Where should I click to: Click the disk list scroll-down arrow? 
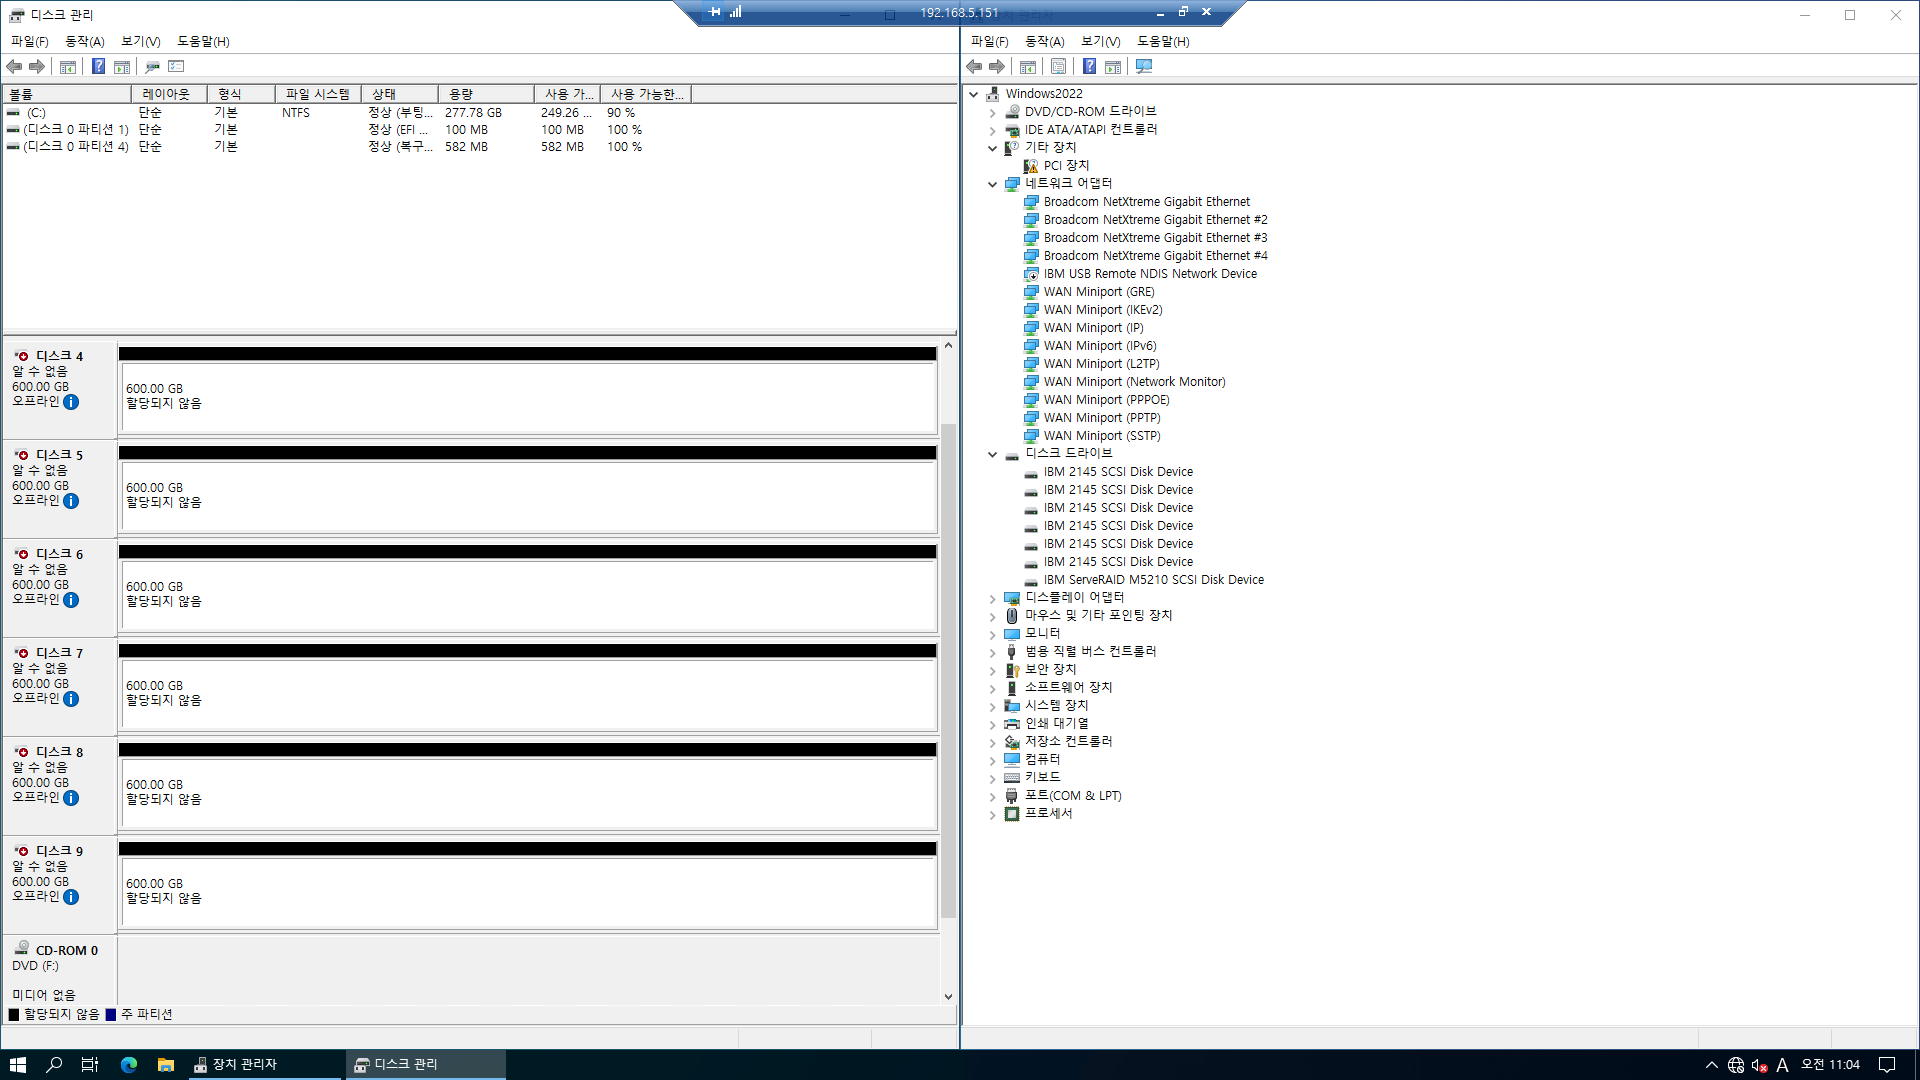(948, 996)
